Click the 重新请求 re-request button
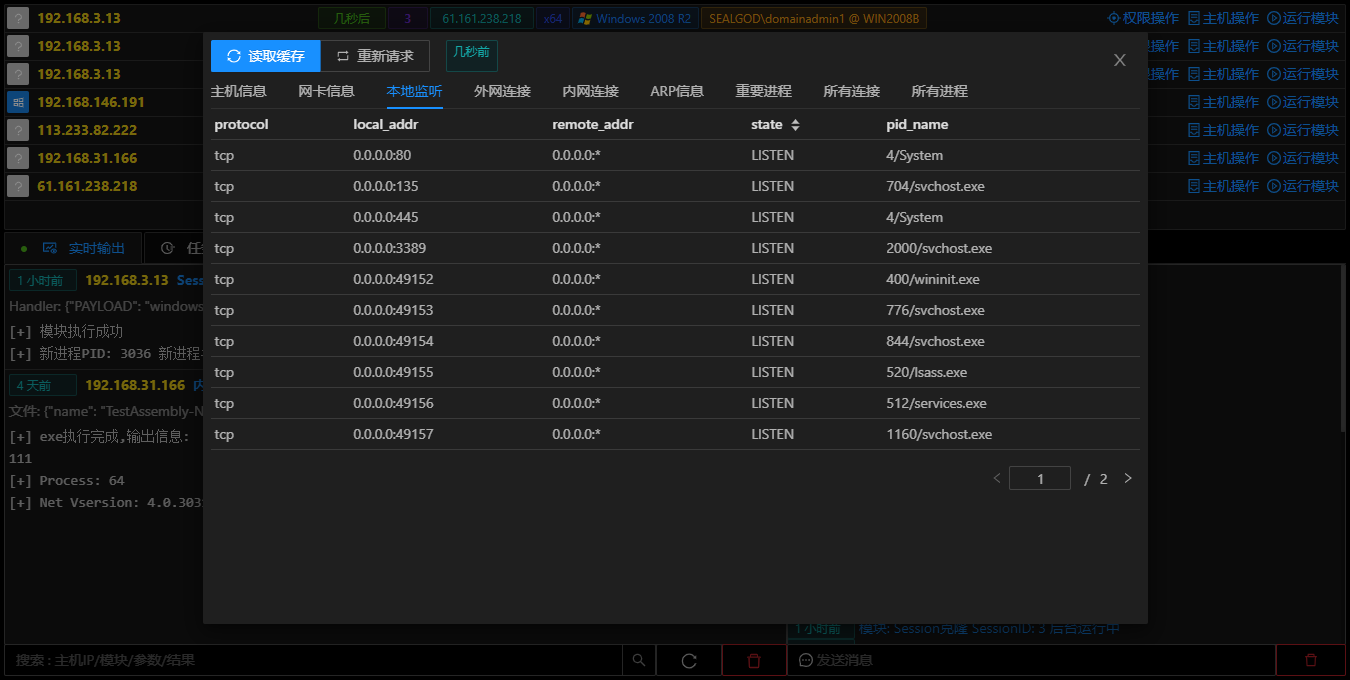This screenshot has height=680, width=1350. [x=375, y=56]
